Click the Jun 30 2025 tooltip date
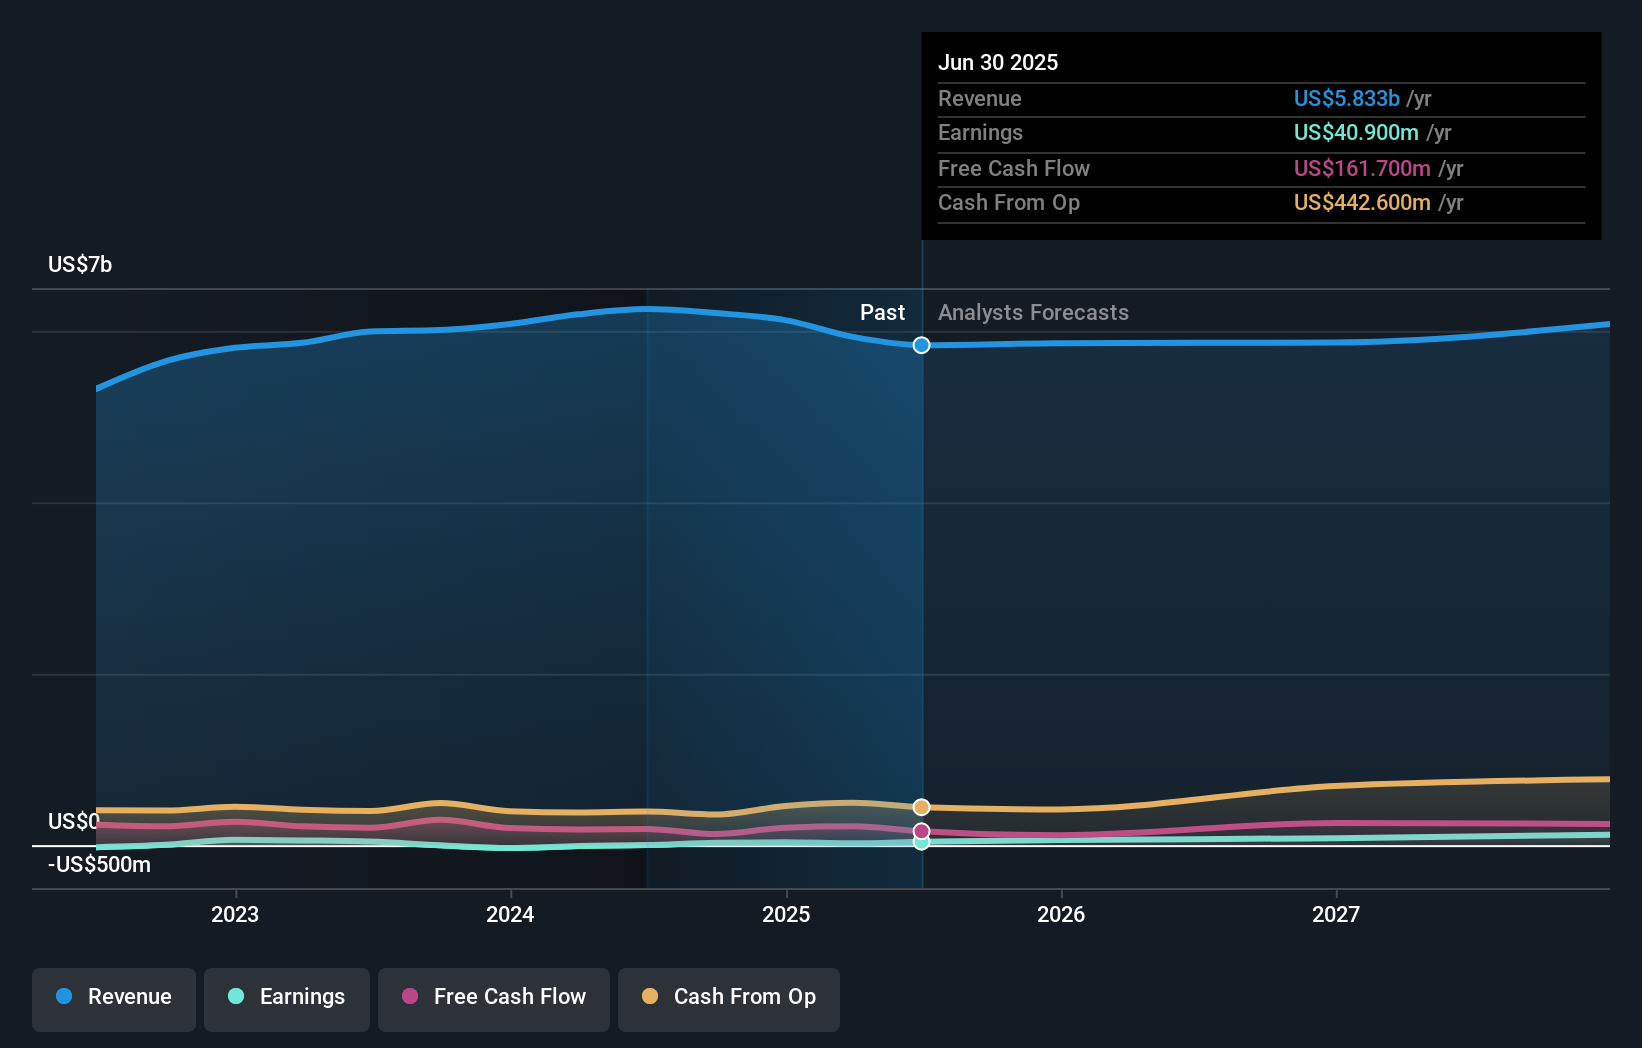The image size is (1642, 1048). click(x=998, y=62)
